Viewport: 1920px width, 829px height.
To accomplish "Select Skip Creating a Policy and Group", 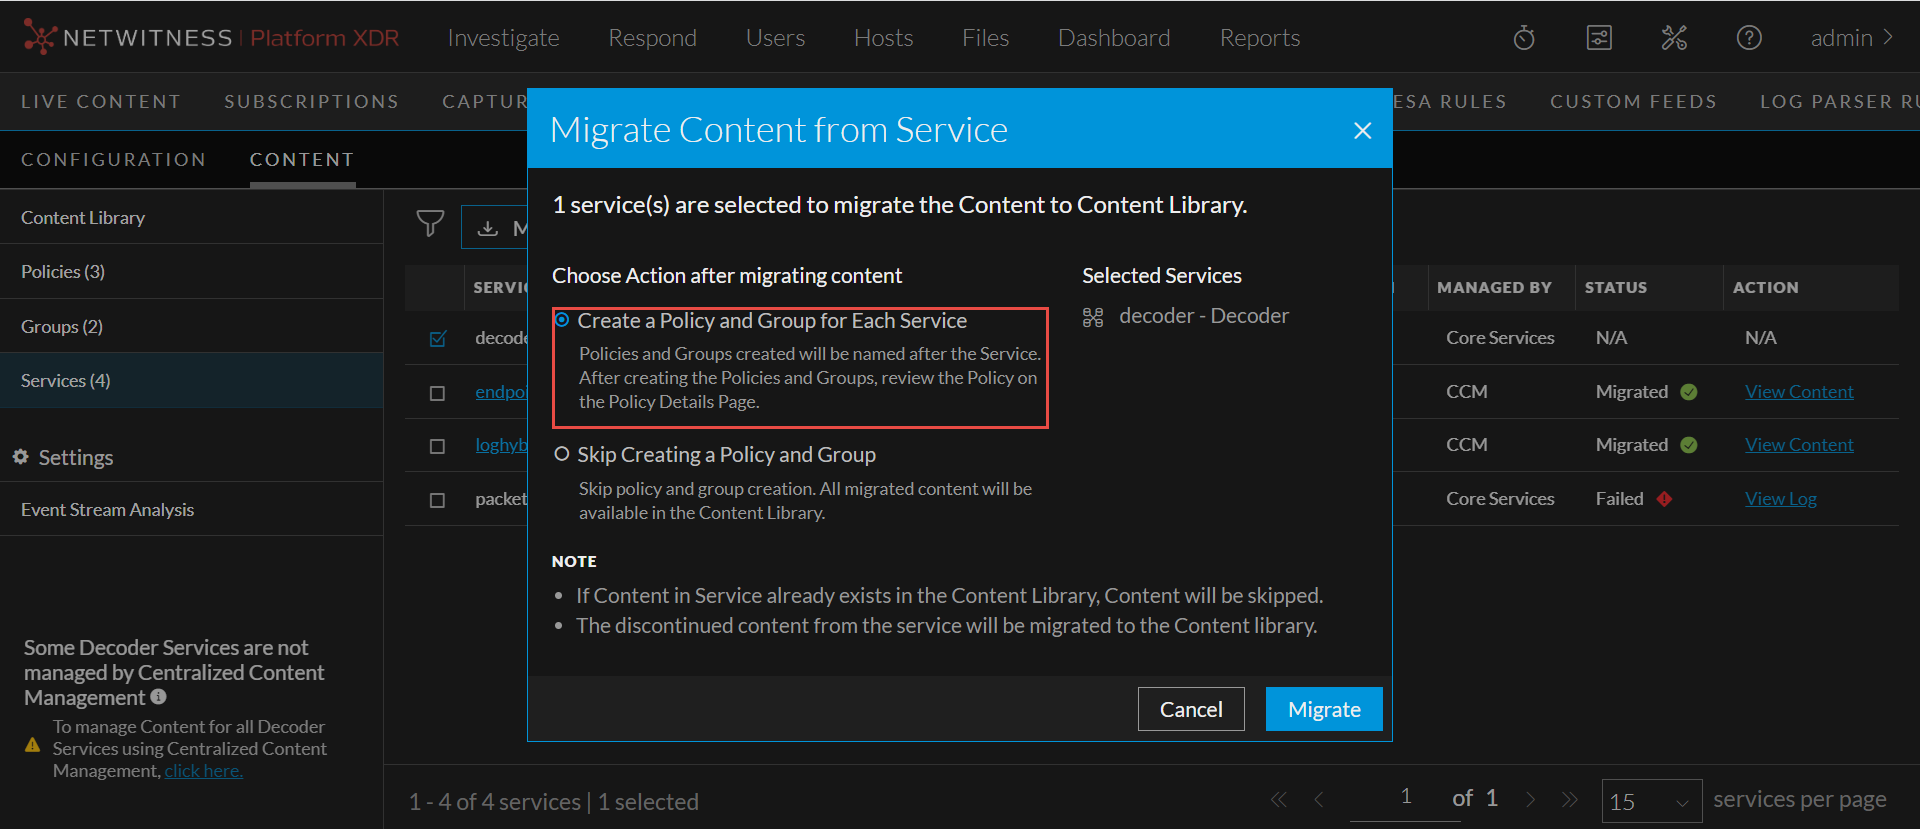I will point(563,454).
